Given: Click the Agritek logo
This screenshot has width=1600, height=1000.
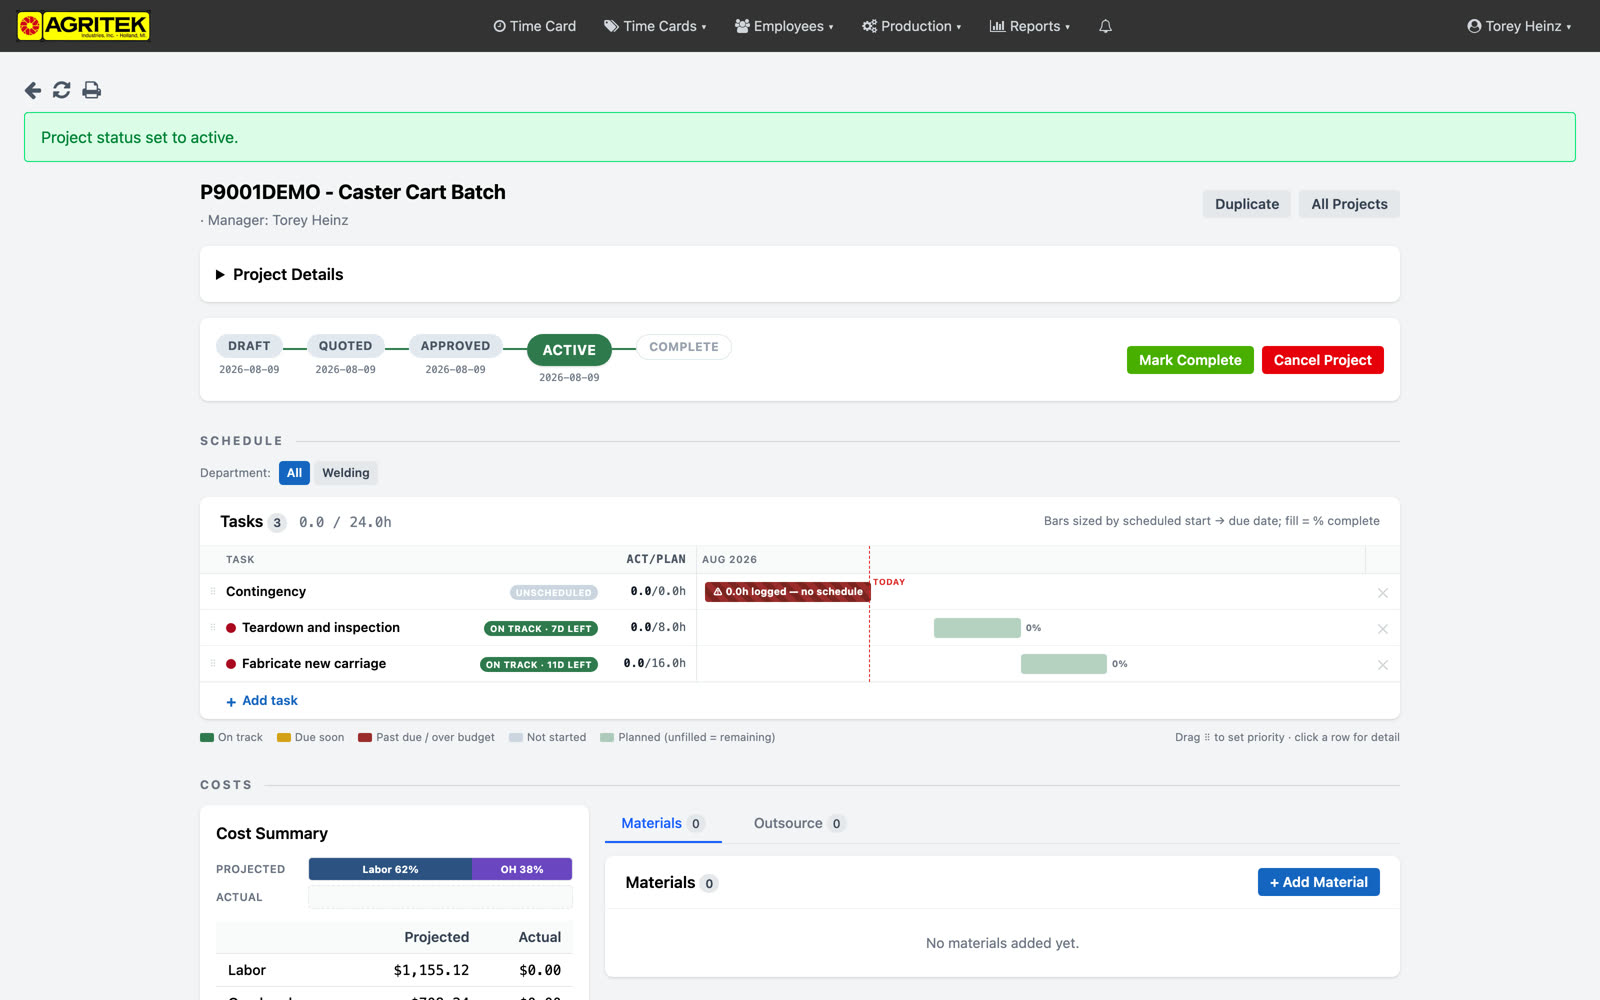Looking at the screenshot, I should (84, 26).
